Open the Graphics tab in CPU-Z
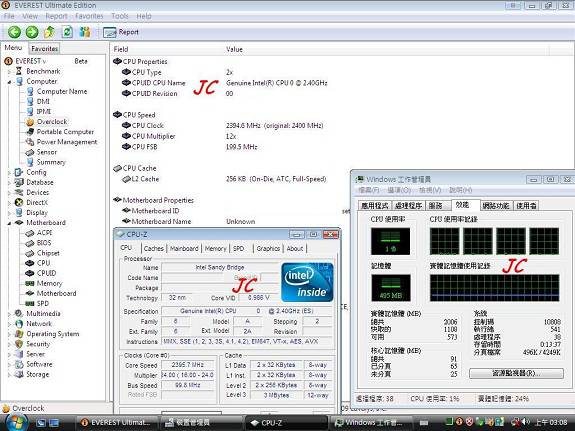The height and width of the screenshot is (431, 575). click(x=268, y=248)
